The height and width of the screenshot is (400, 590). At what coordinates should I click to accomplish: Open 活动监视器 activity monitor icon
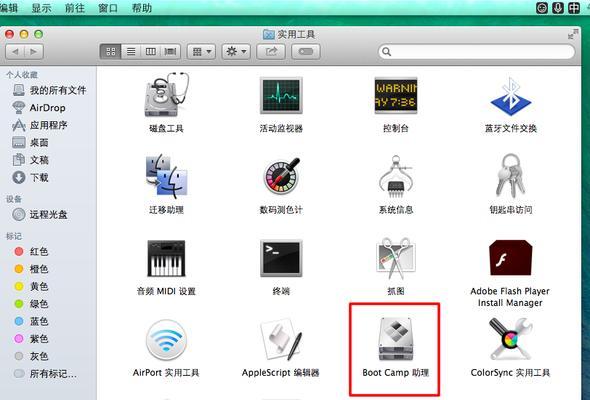coord(281,95)
